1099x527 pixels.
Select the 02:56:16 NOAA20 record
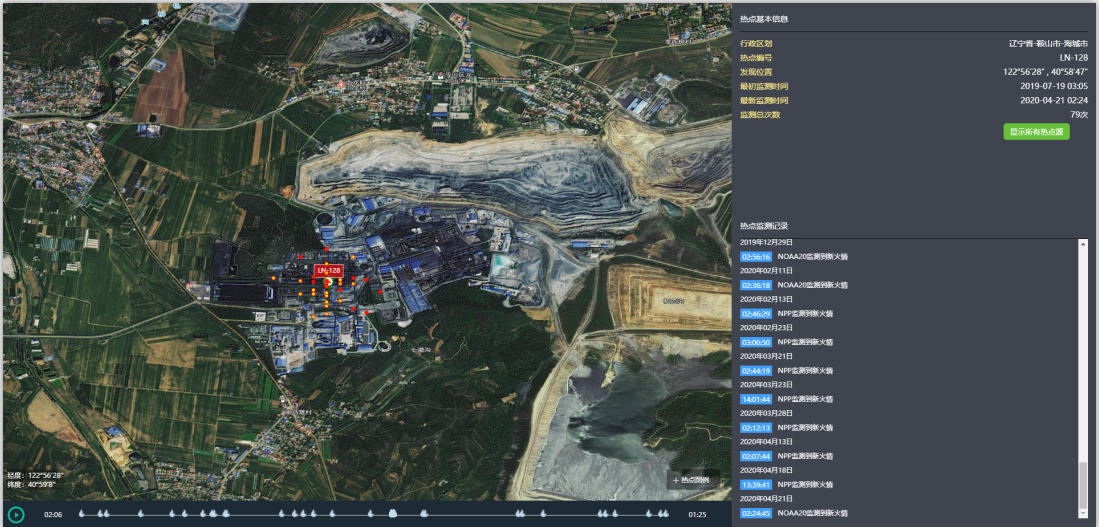click(755, 256)
